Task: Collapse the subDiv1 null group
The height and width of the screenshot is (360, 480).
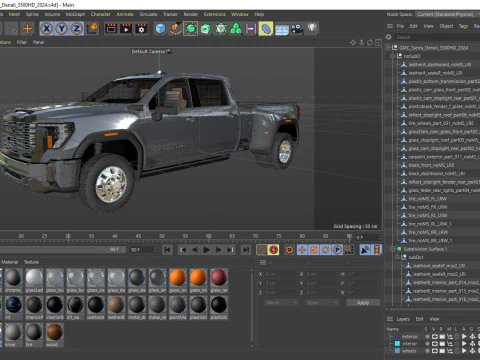Action: point(397,257)
